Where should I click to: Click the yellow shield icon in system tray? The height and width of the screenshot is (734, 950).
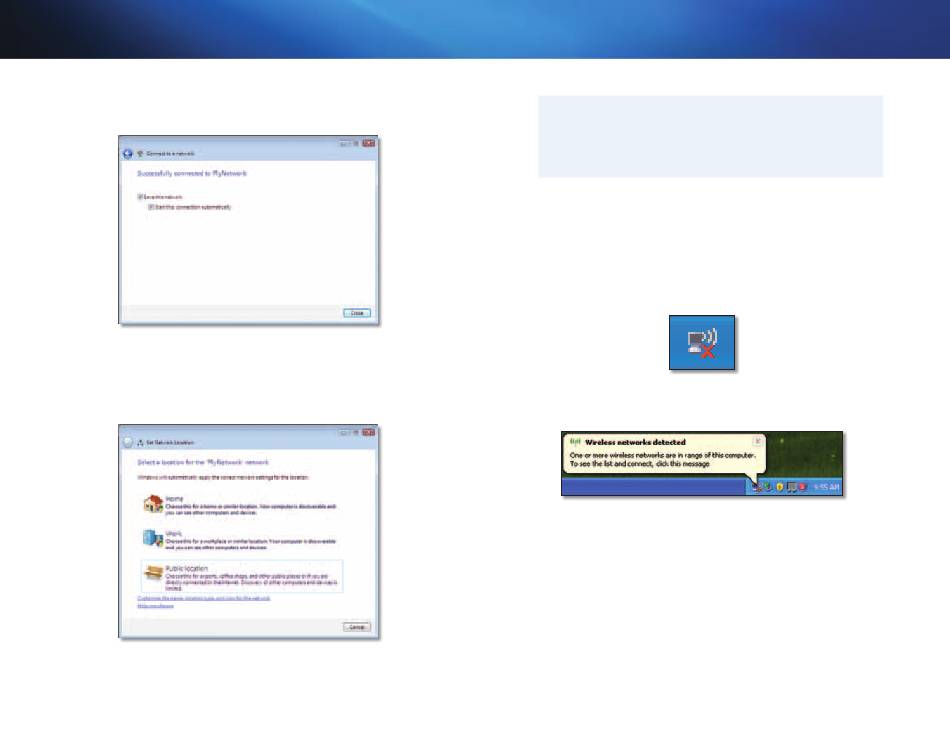778,487
